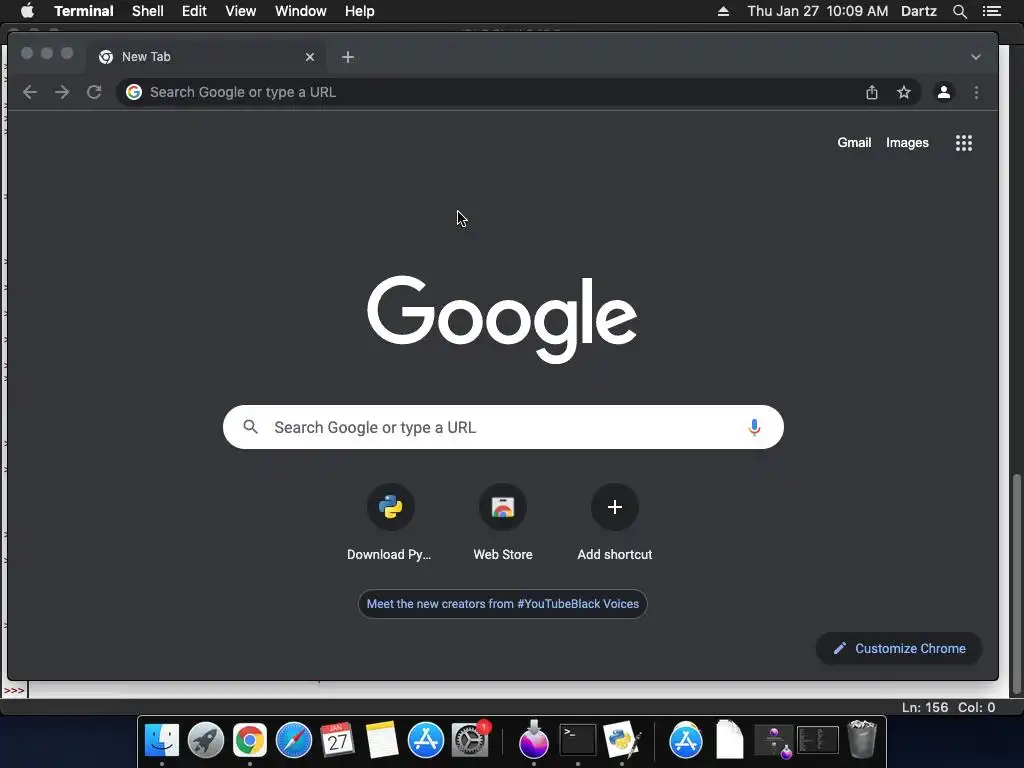Click the Chrome back arrow

29,92
